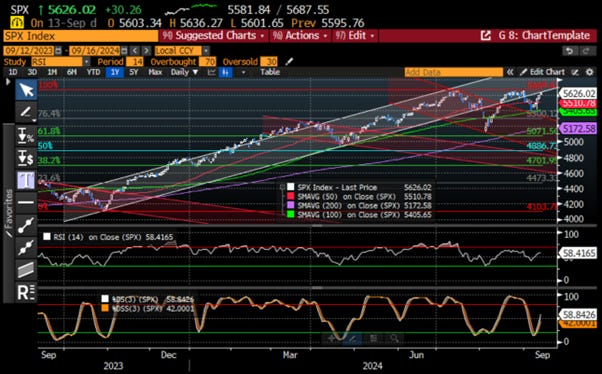Click the yellow icon beside On 13-Sep
602x374 pixels.
[x=17, y=23]
